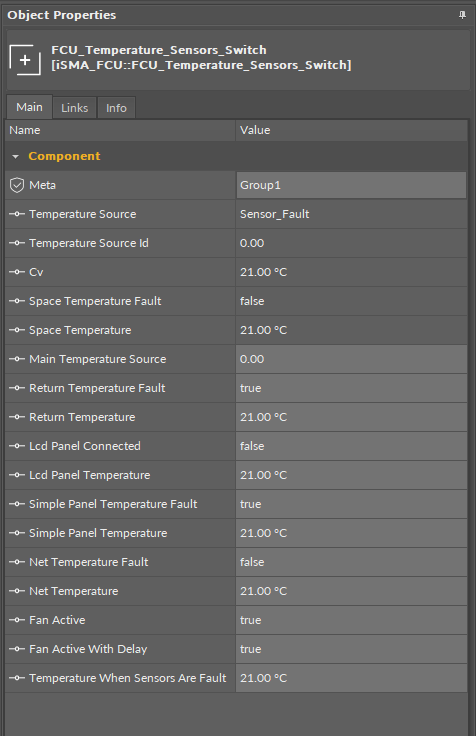This screenshot has width=476, height=736.
Task: Click the Main Temperature Source value field
Action: (351, 359)
